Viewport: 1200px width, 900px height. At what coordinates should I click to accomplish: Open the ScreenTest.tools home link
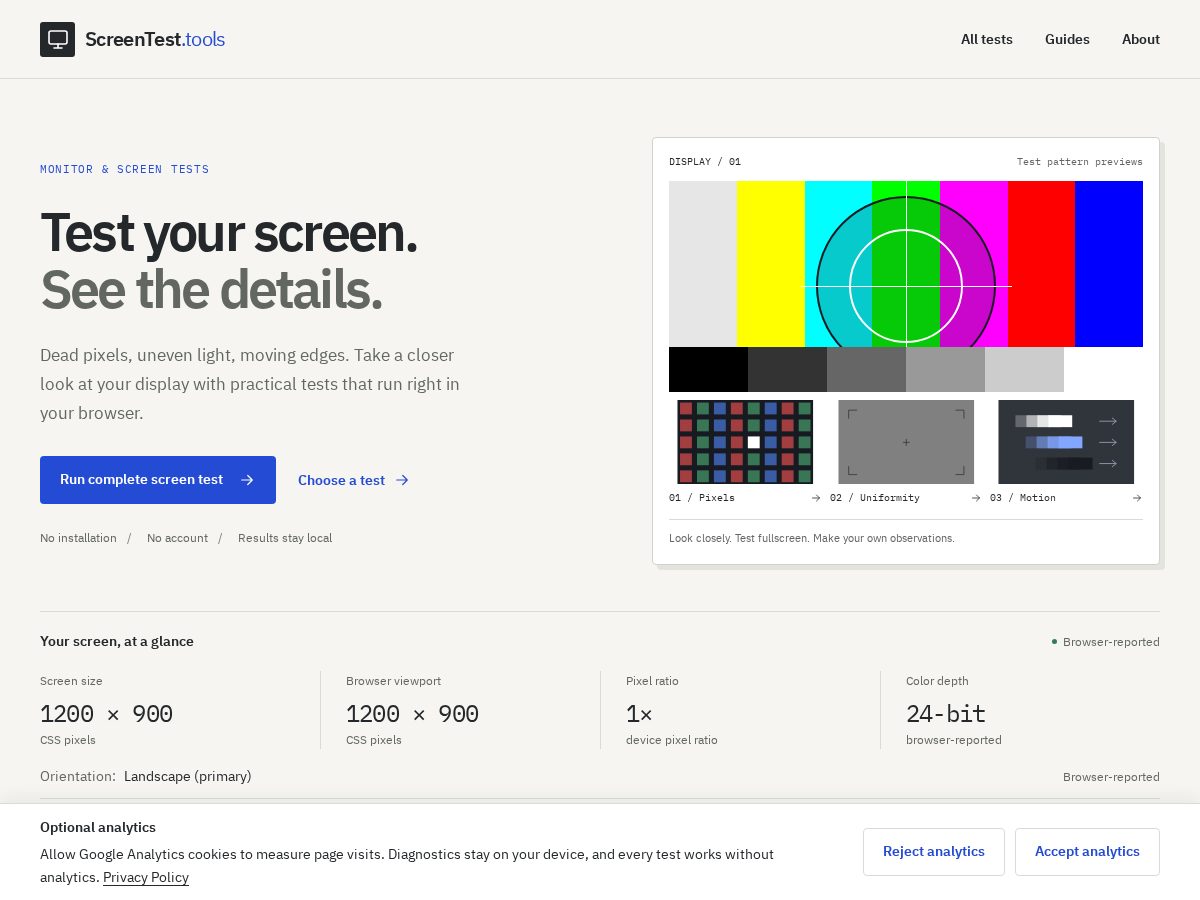132,39
